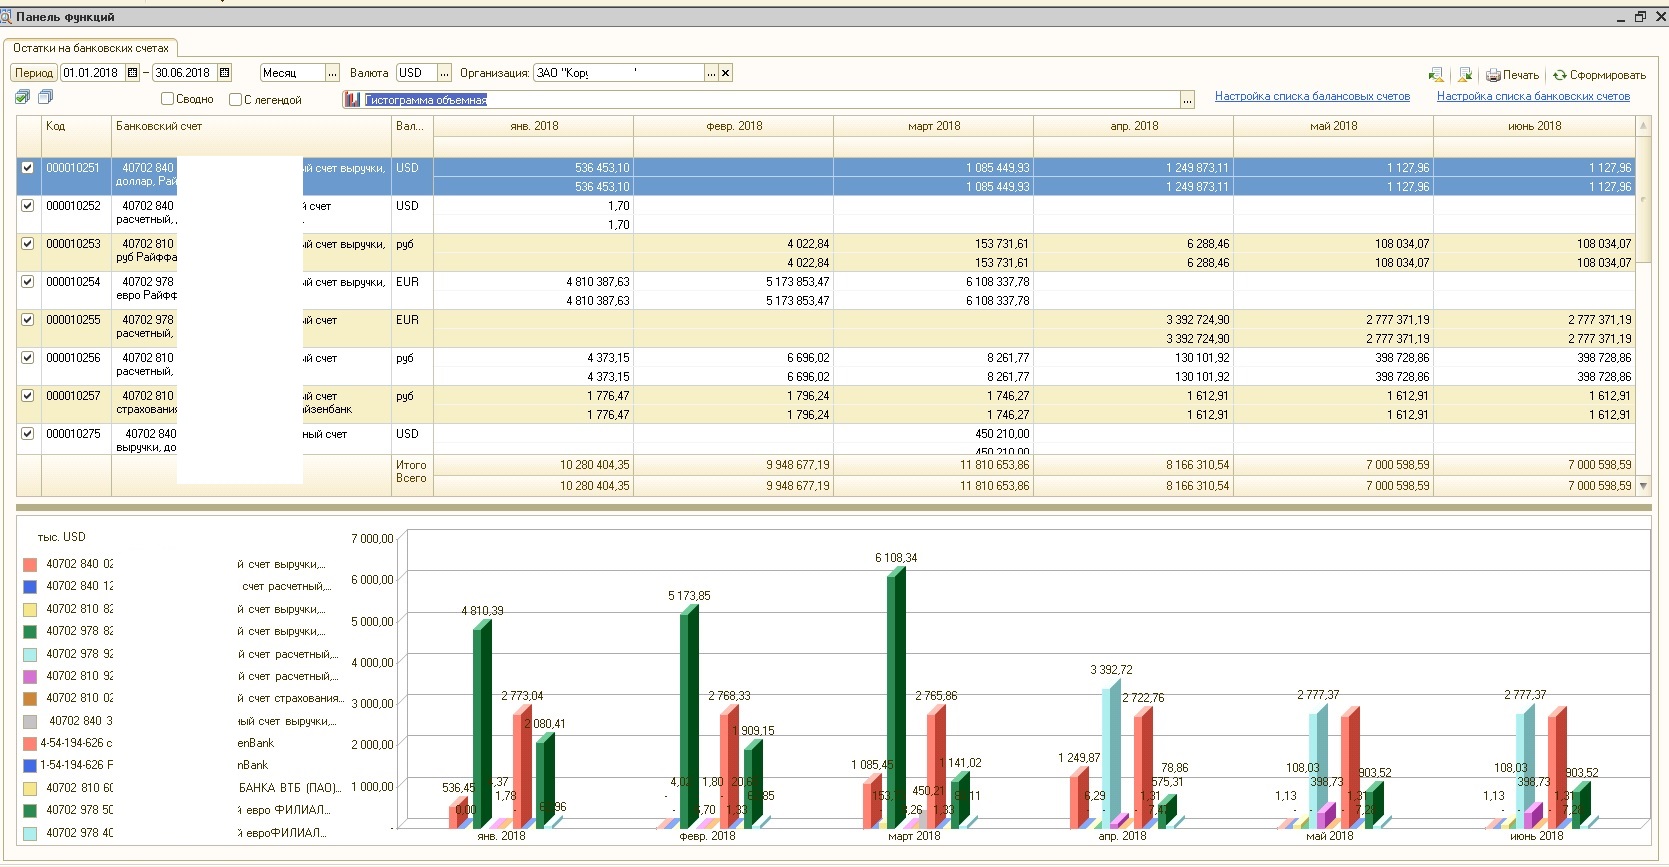The image size is (1669, 867).
Task: Open the Организация selection button
Action: point(711,73)
